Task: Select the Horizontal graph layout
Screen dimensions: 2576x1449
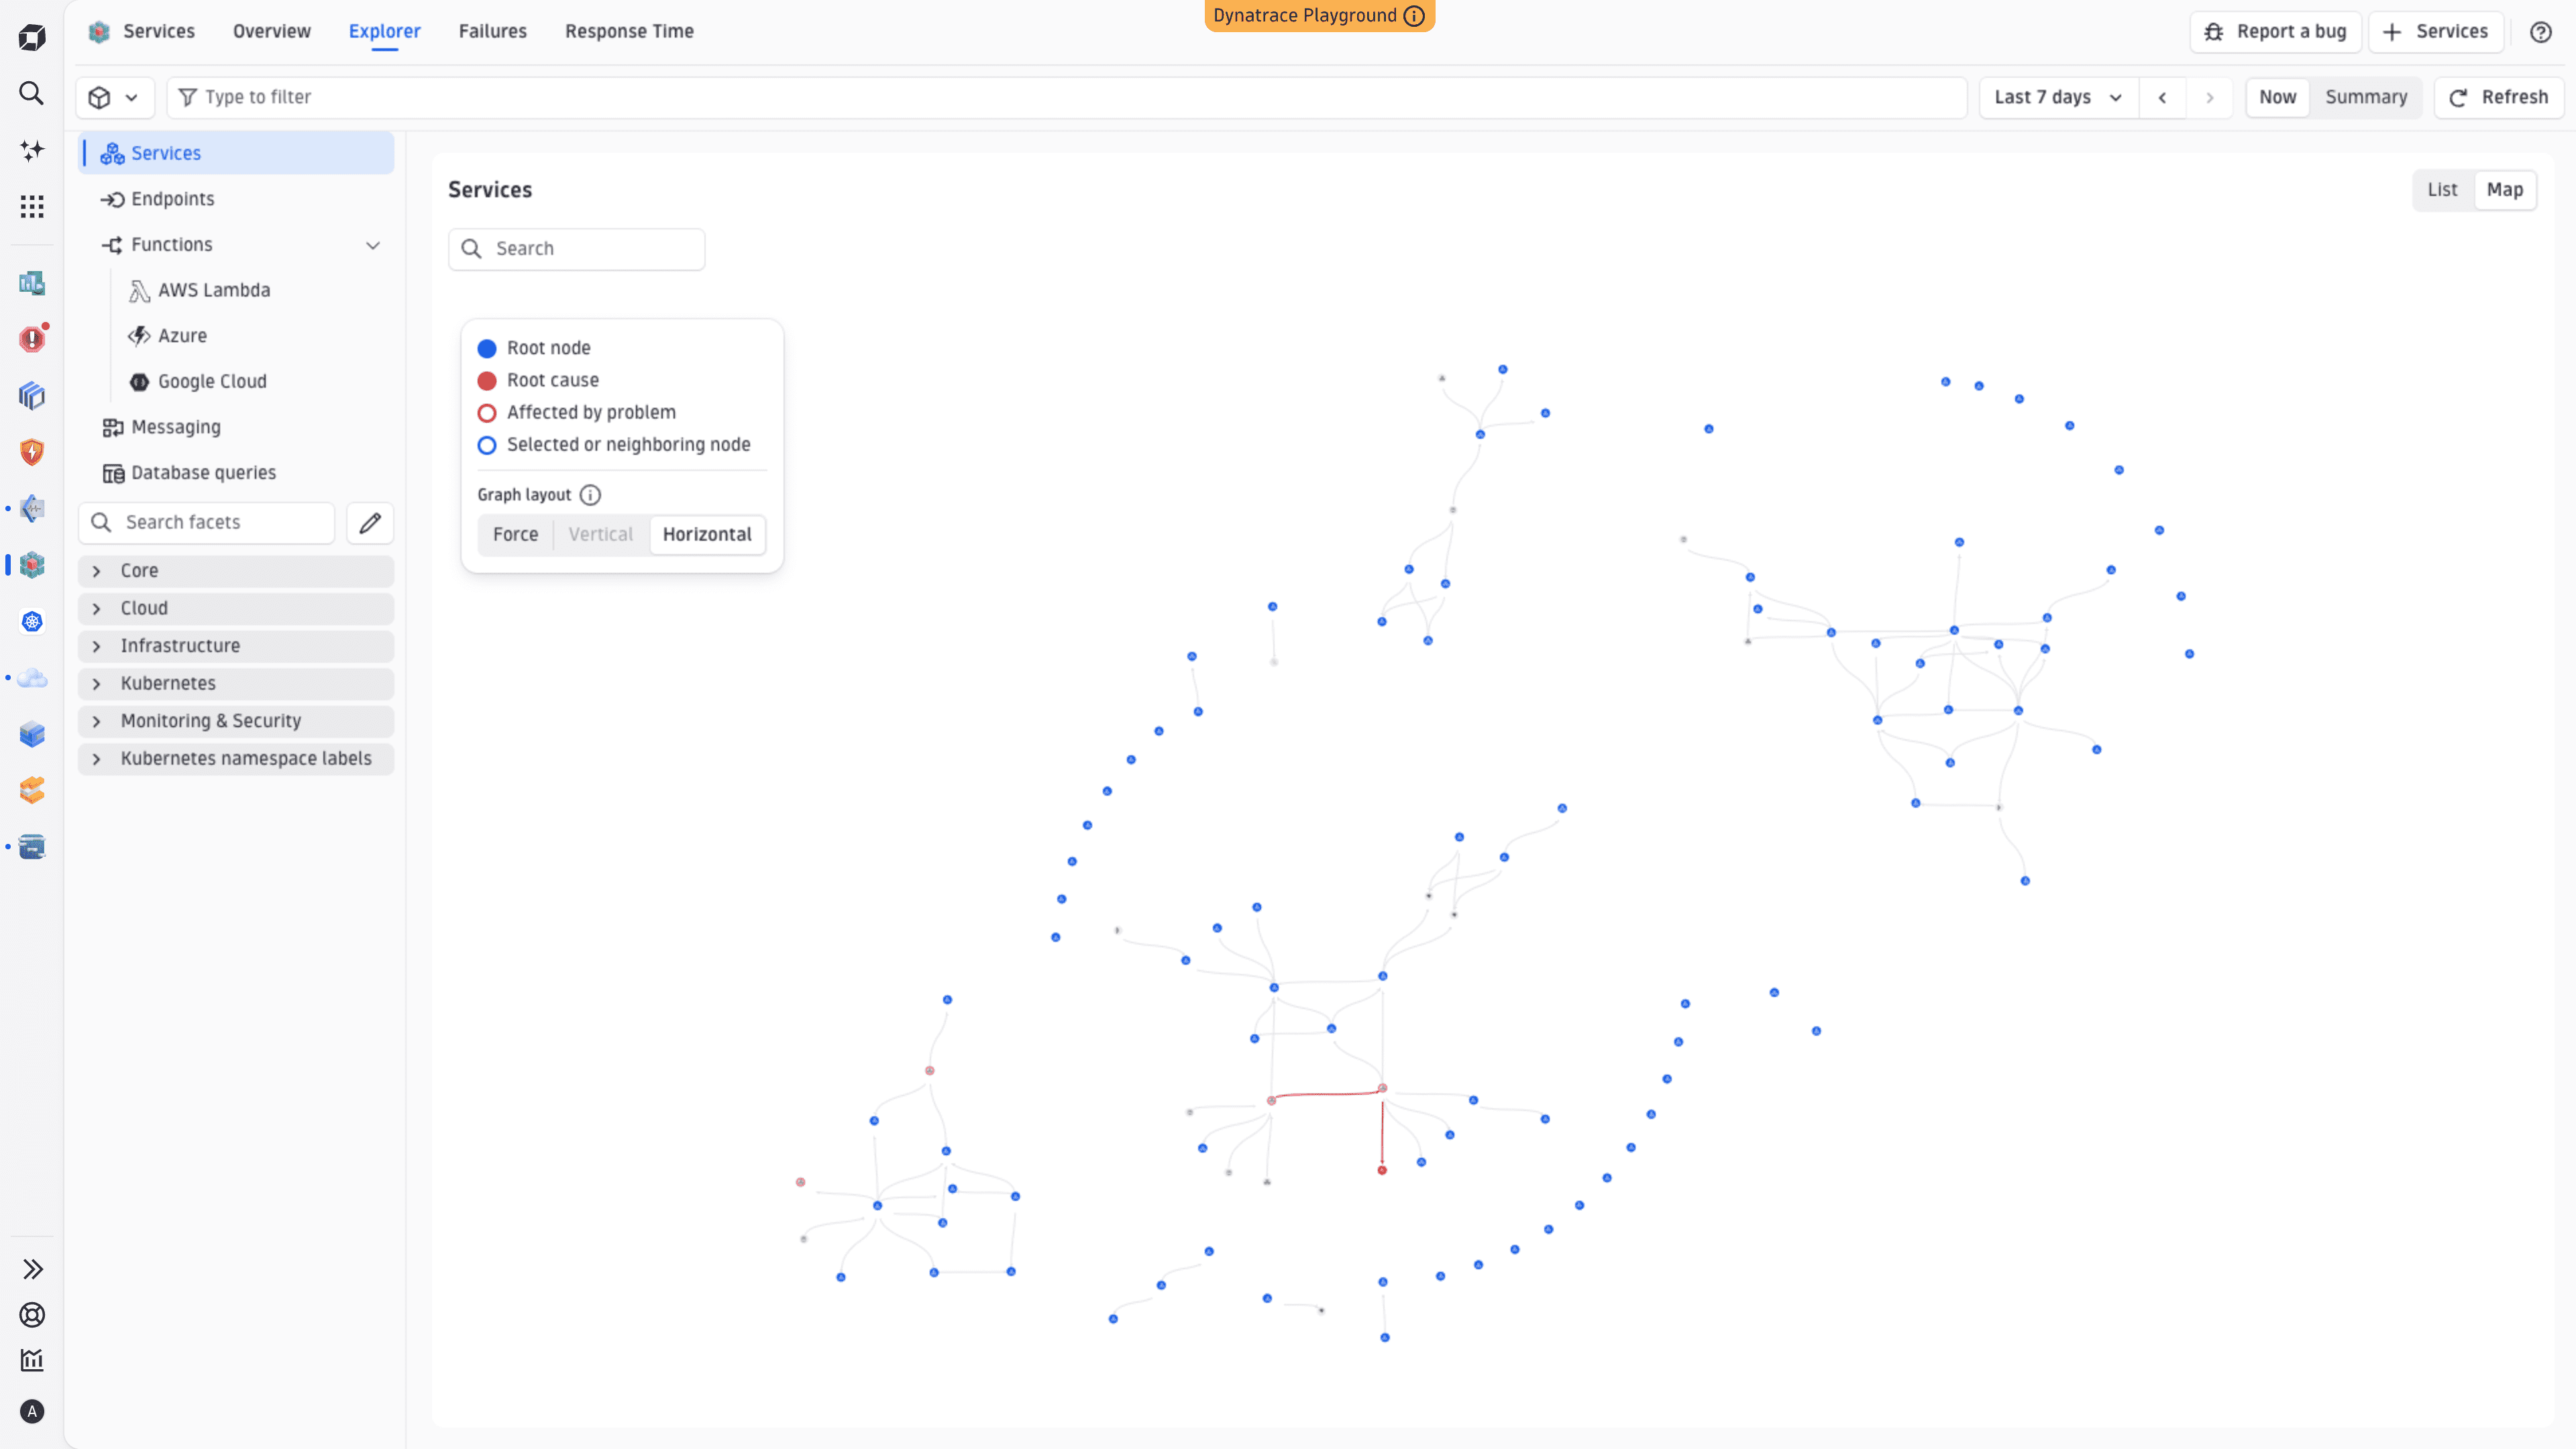Action: coord(707,534)
